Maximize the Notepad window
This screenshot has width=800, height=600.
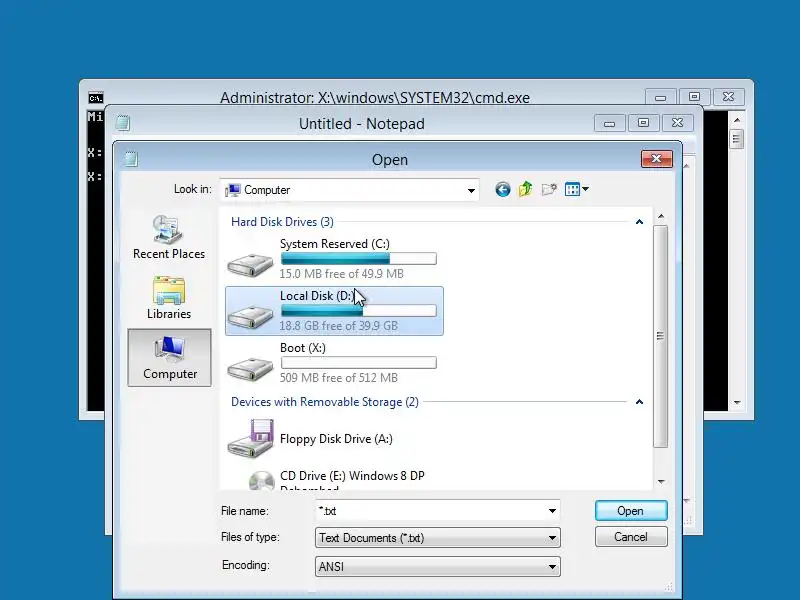tap(643, 123)
